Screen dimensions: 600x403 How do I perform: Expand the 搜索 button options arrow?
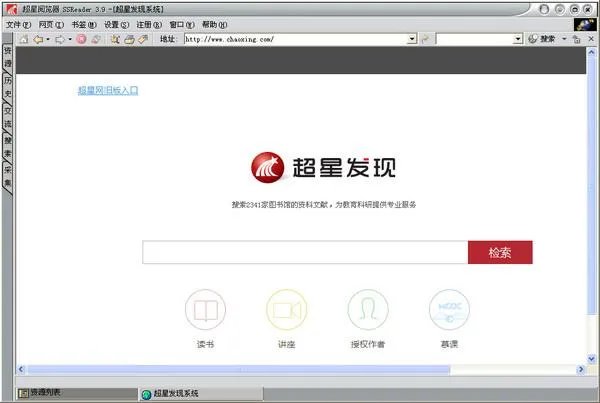[x=564, y=39]
